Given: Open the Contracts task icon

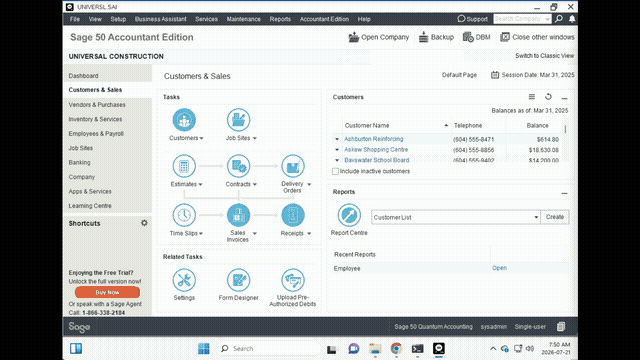Looking at the screenshot, I should (x=238, y=166).
